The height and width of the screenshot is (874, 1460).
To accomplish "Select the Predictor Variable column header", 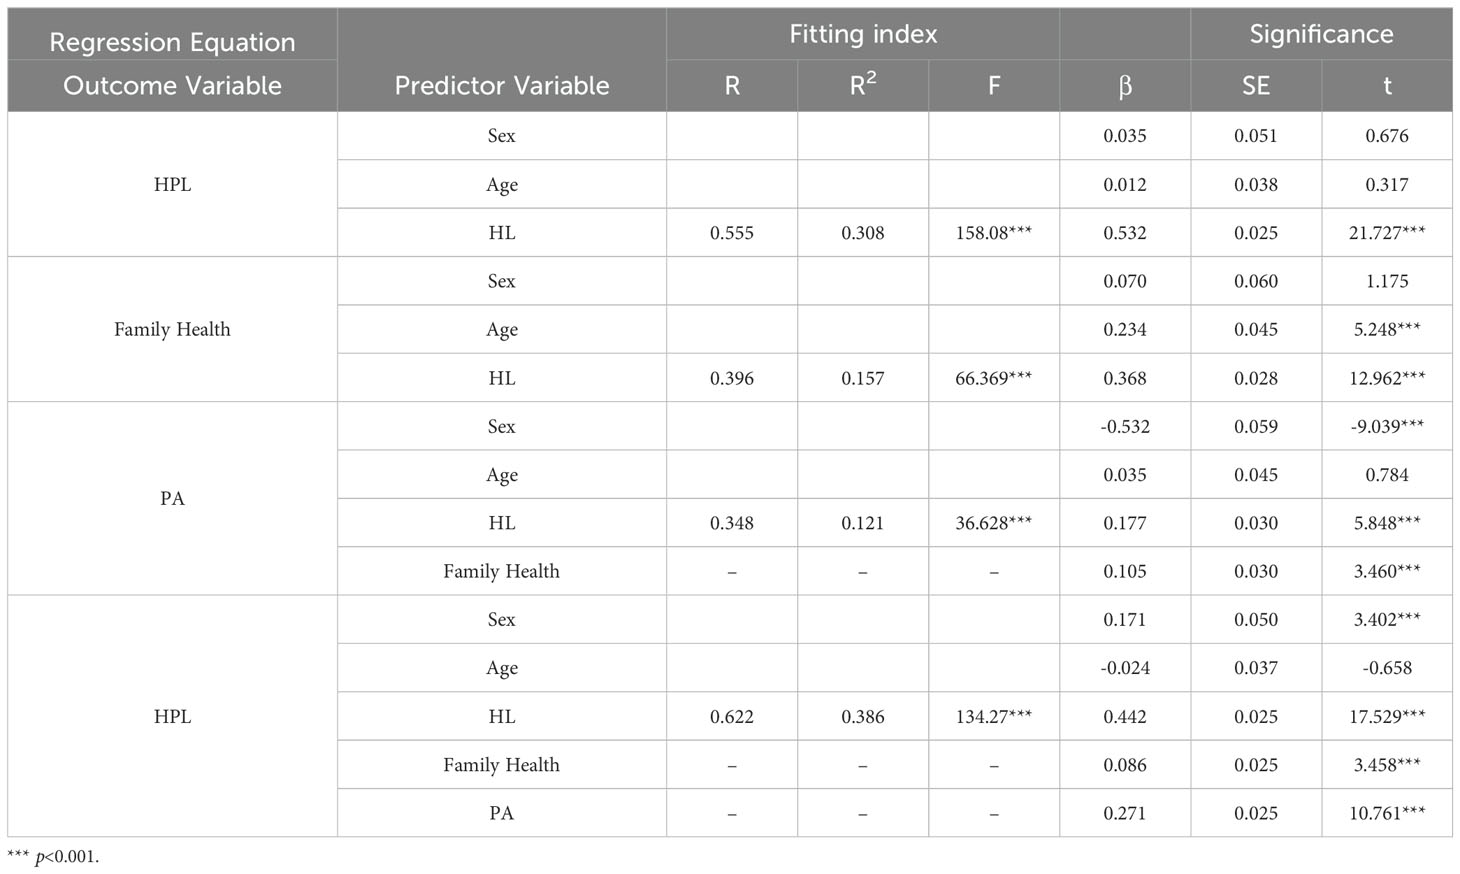I will [502, 85].
